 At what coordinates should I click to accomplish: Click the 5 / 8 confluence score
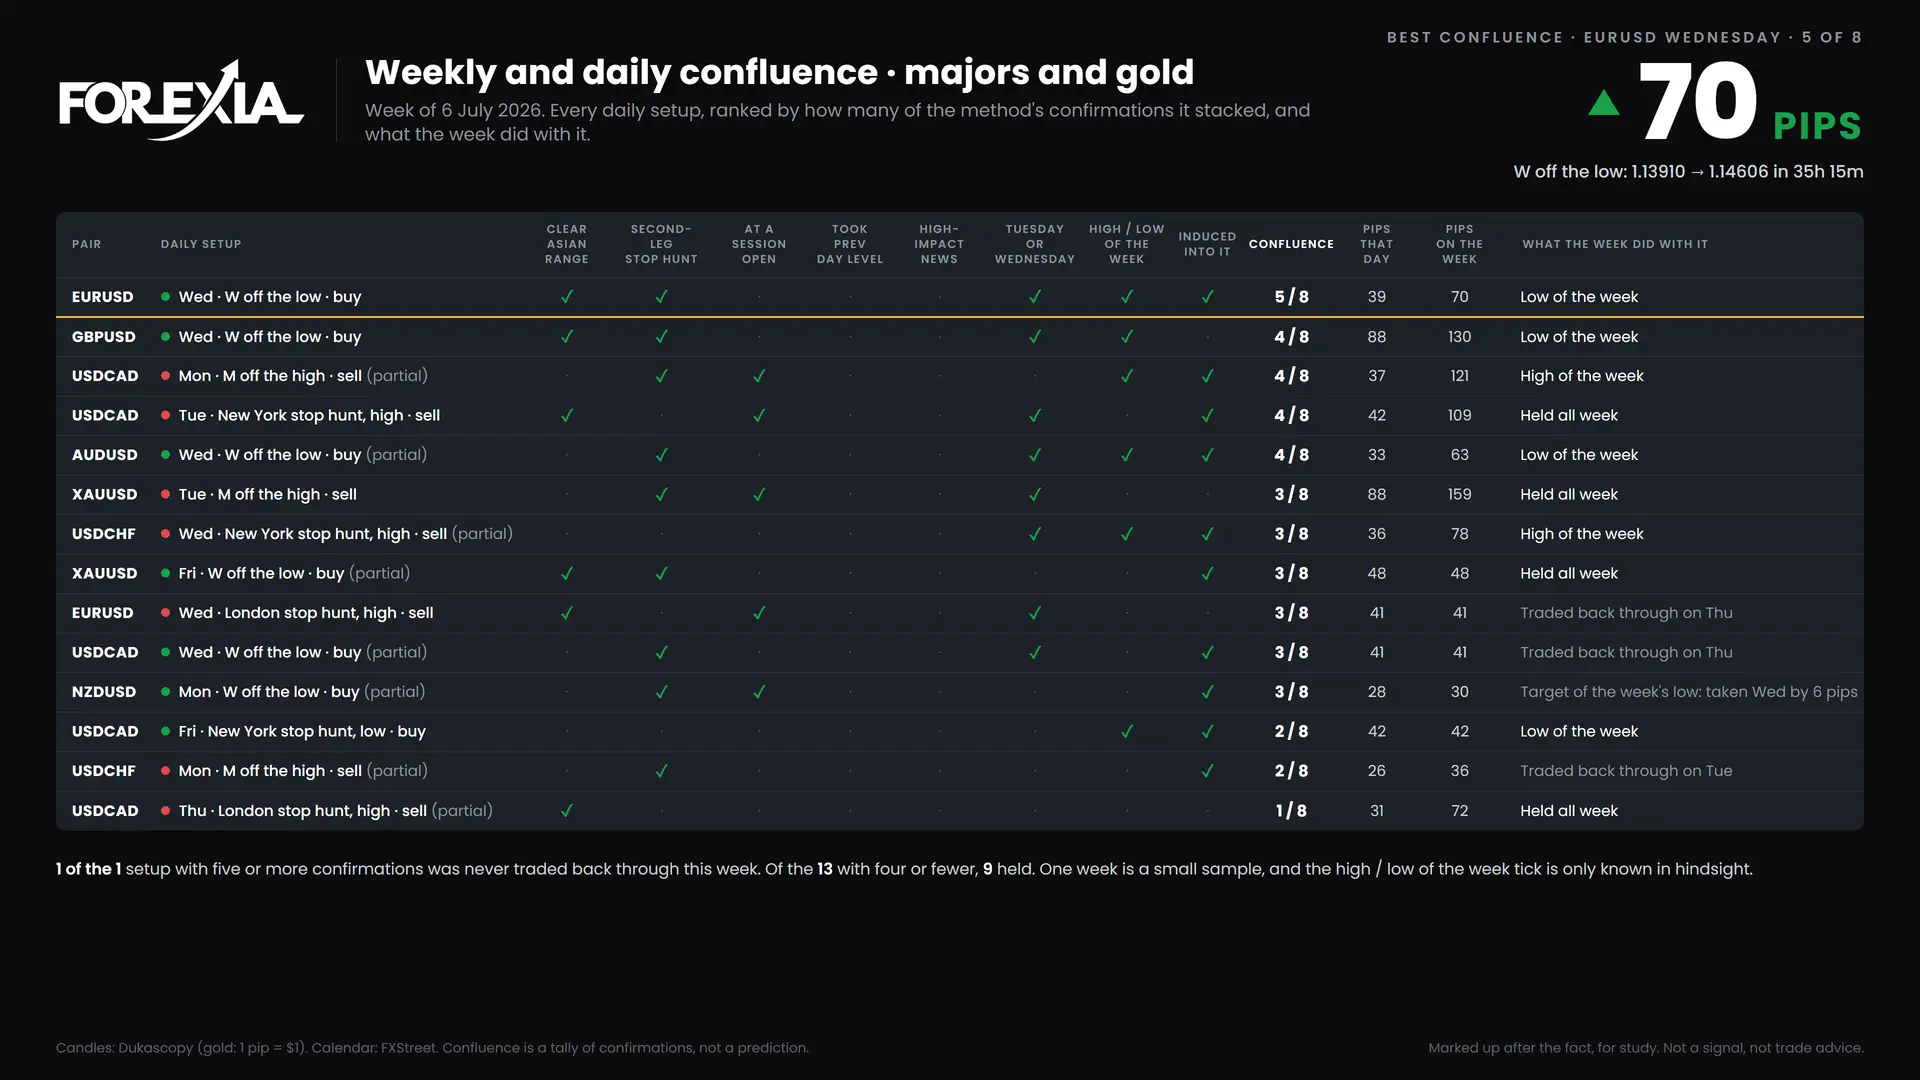(1291, 297)
